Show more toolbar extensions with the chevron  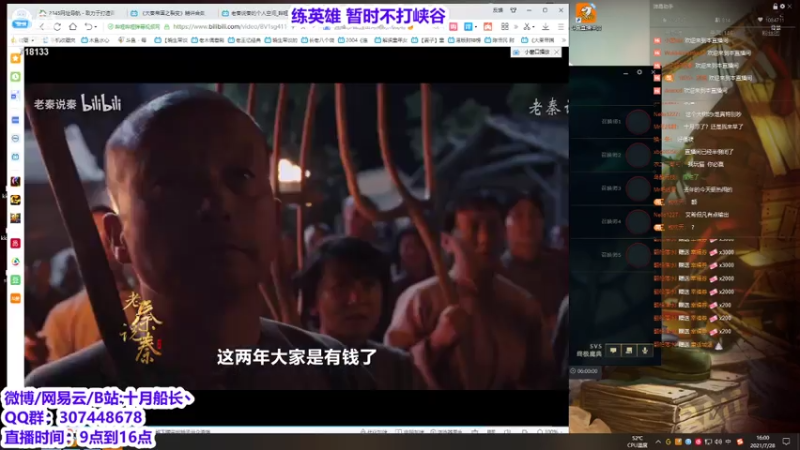[516, 27]
